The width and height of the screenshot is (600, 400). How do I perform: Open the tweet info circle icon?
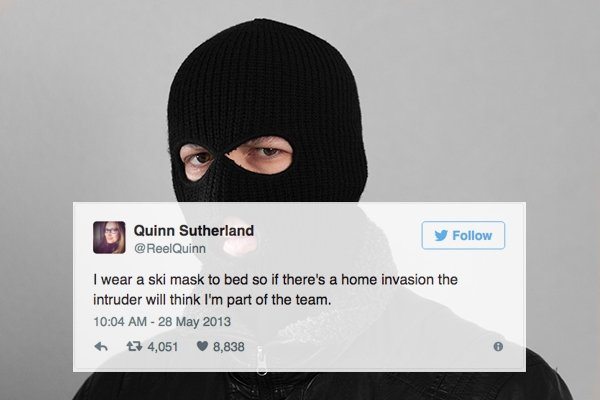tap(498, 347)
